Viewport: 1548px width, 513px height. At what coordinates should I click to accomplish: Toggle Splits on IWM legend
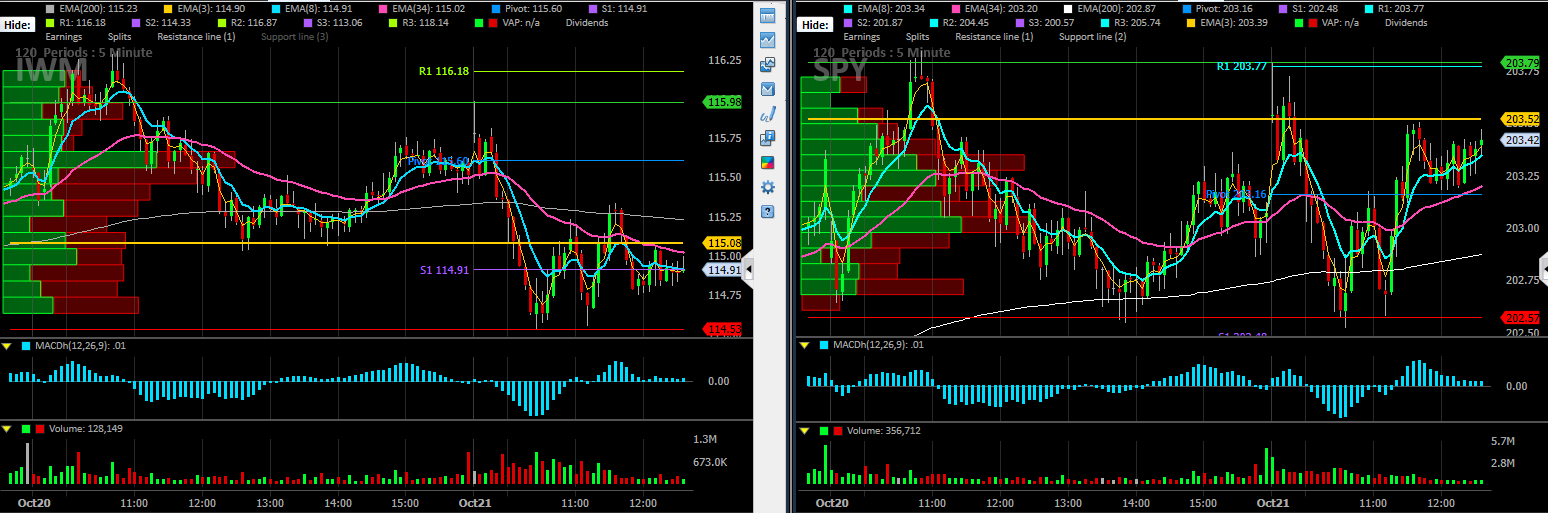coord(120,36)
